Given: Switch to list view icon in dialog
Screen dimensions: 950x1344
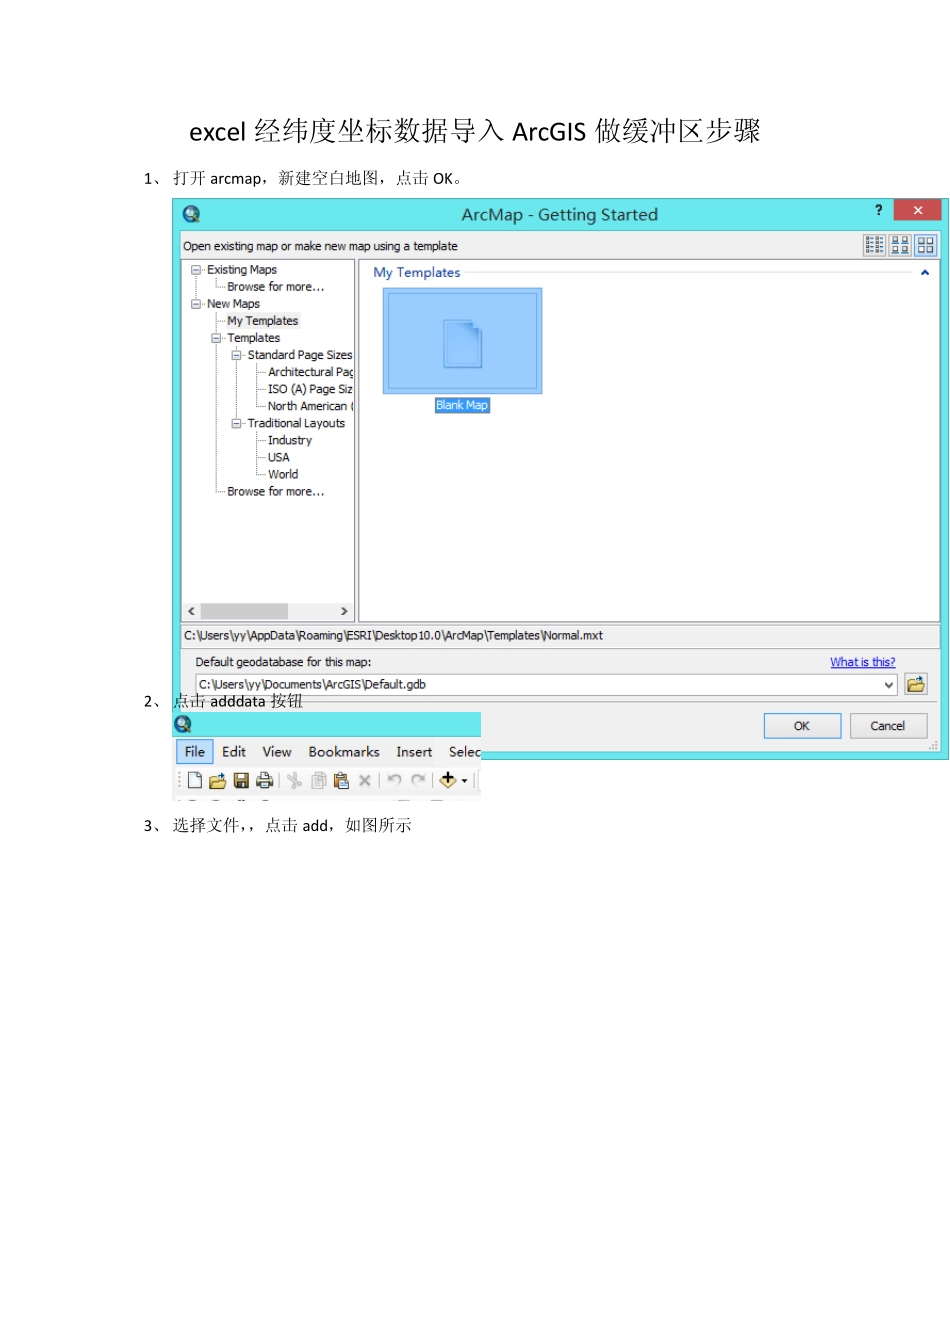Looking at the screenshot, I should click(875, 245).
